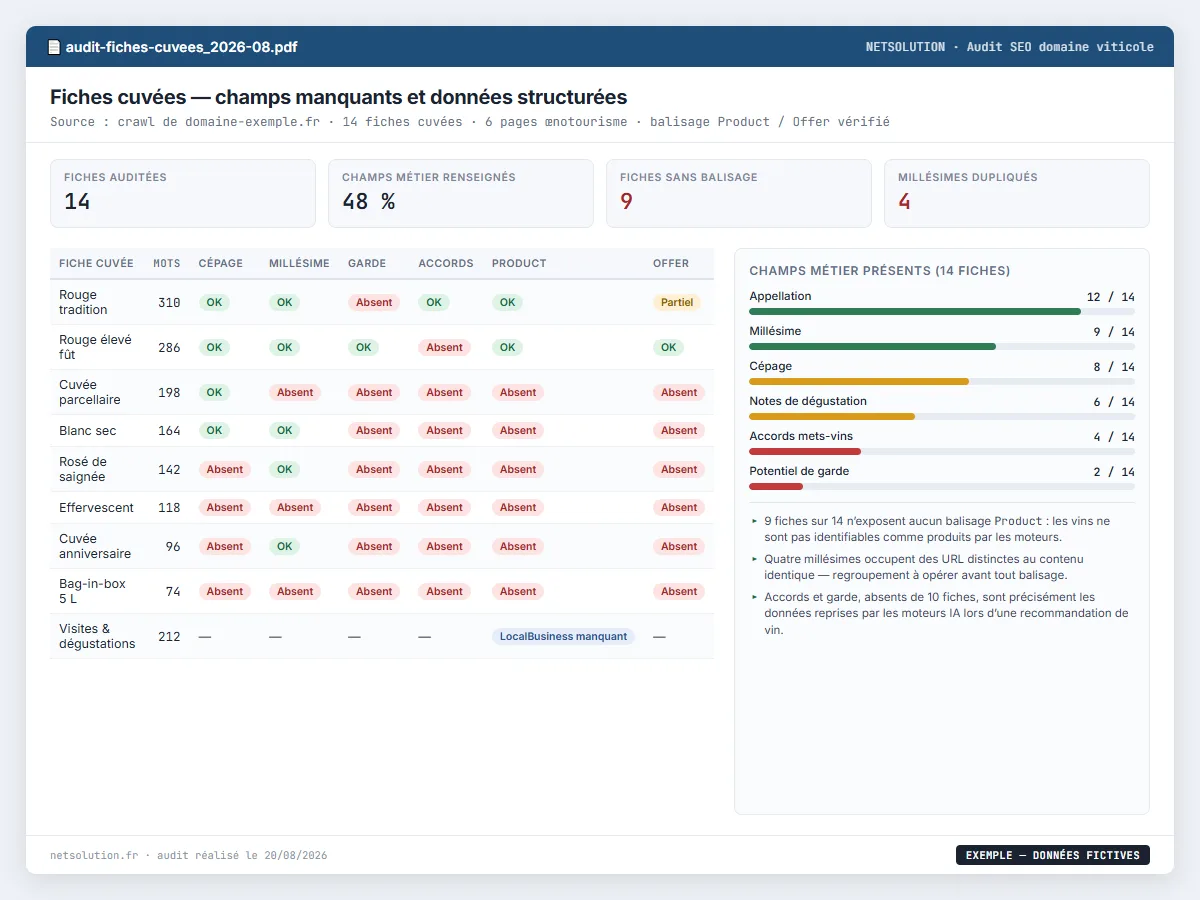The width and height of the screenshot is (1200, 900).
Task: Click the LocalBusiness manquant badge
Action: tap(563, 636)
